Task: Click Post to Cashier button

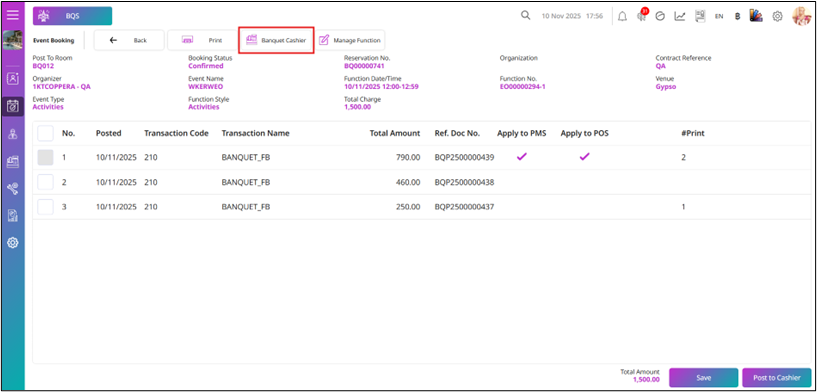Action: tap(777, 378)
